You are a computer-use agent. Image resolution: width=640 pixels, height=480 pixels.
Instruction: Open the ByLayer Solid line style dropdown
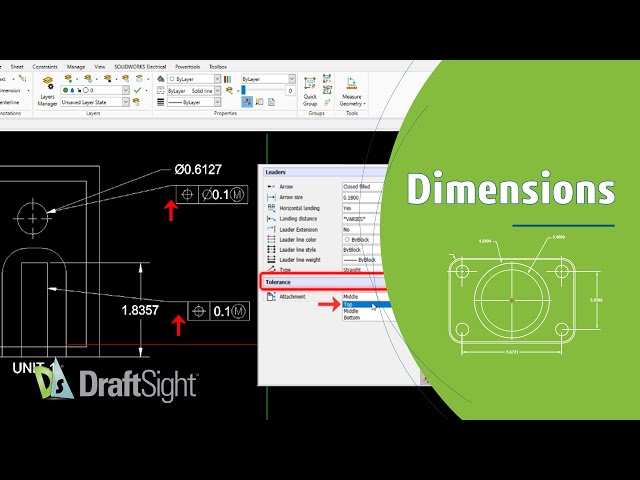tap(194, 91)
